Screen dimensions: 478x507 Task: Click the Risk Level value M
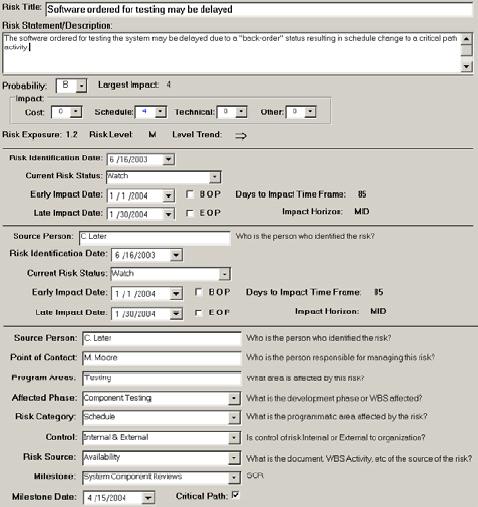(x=152, y=134)
